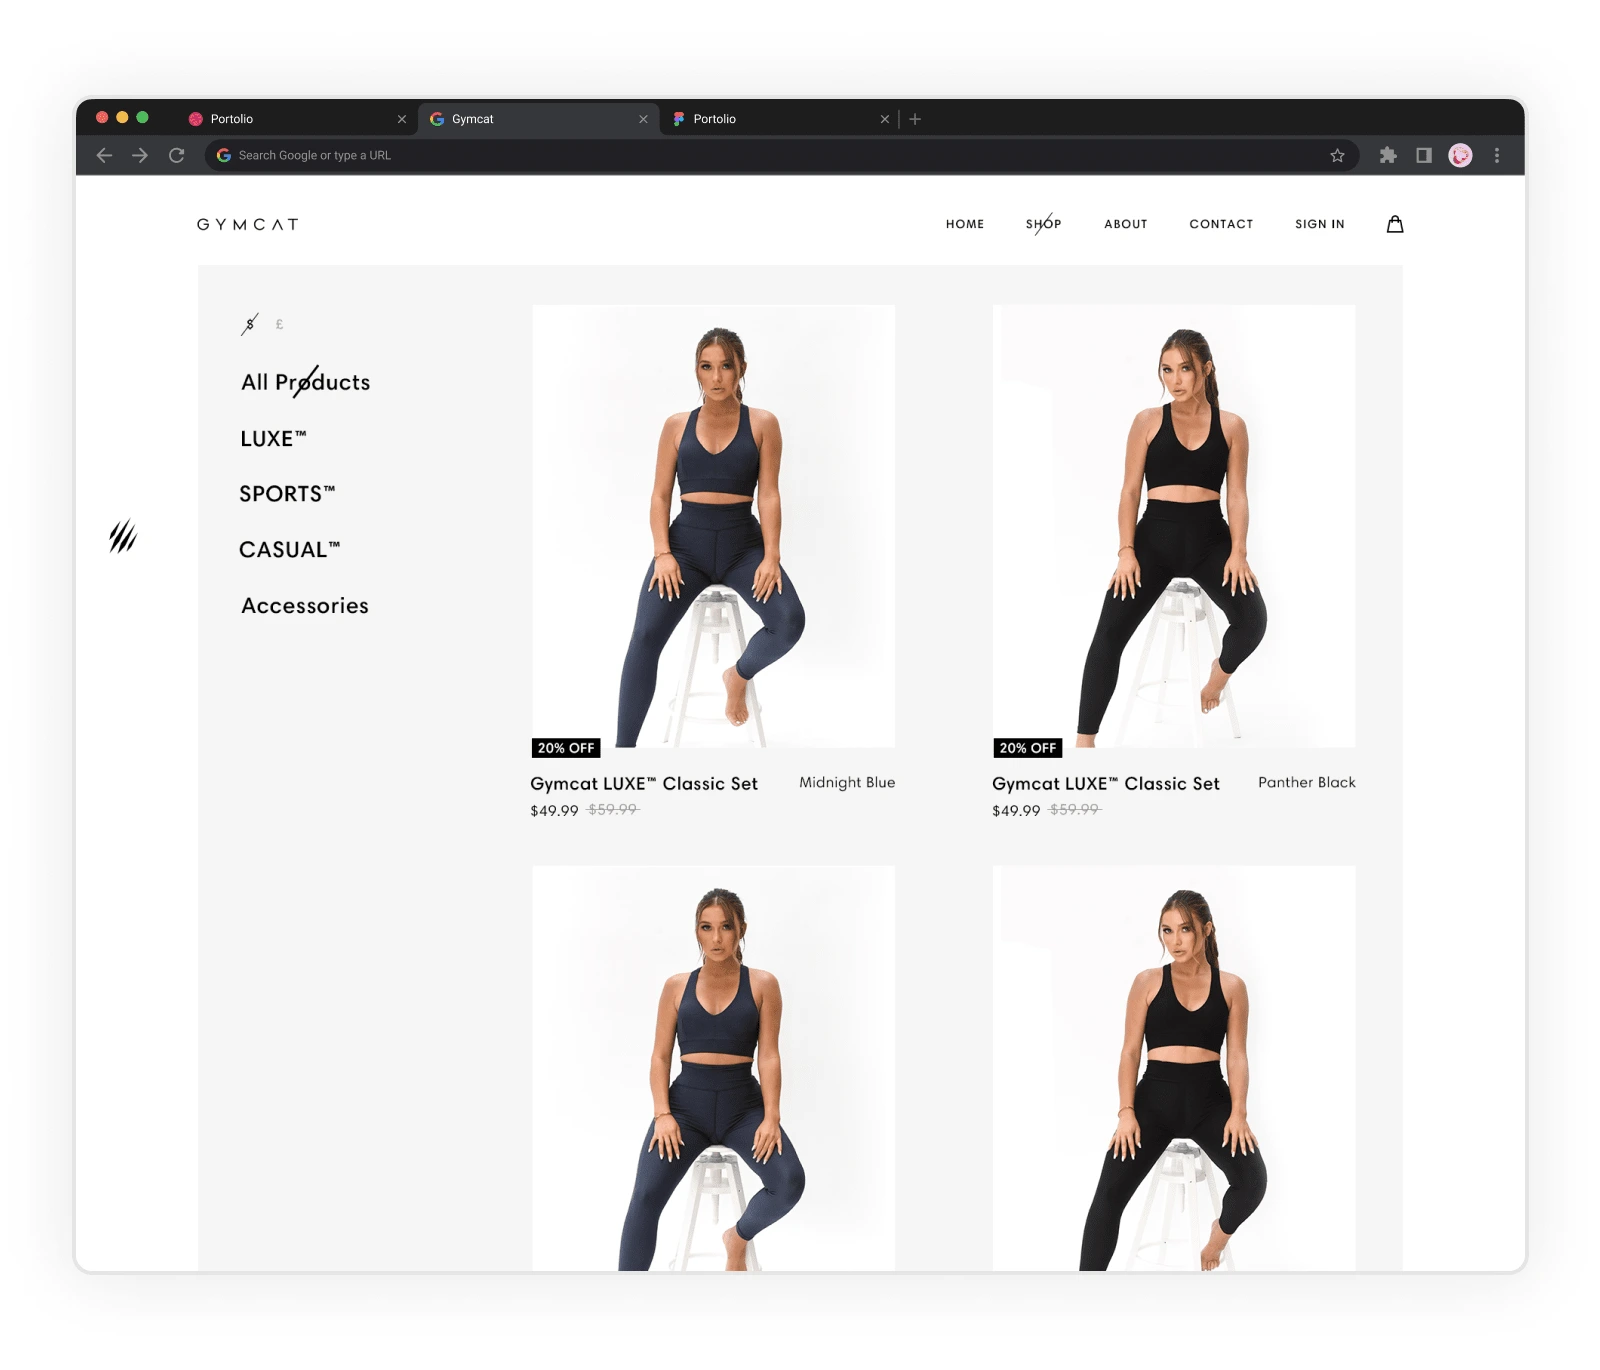Click SIGN IN link

(1320, 224)
